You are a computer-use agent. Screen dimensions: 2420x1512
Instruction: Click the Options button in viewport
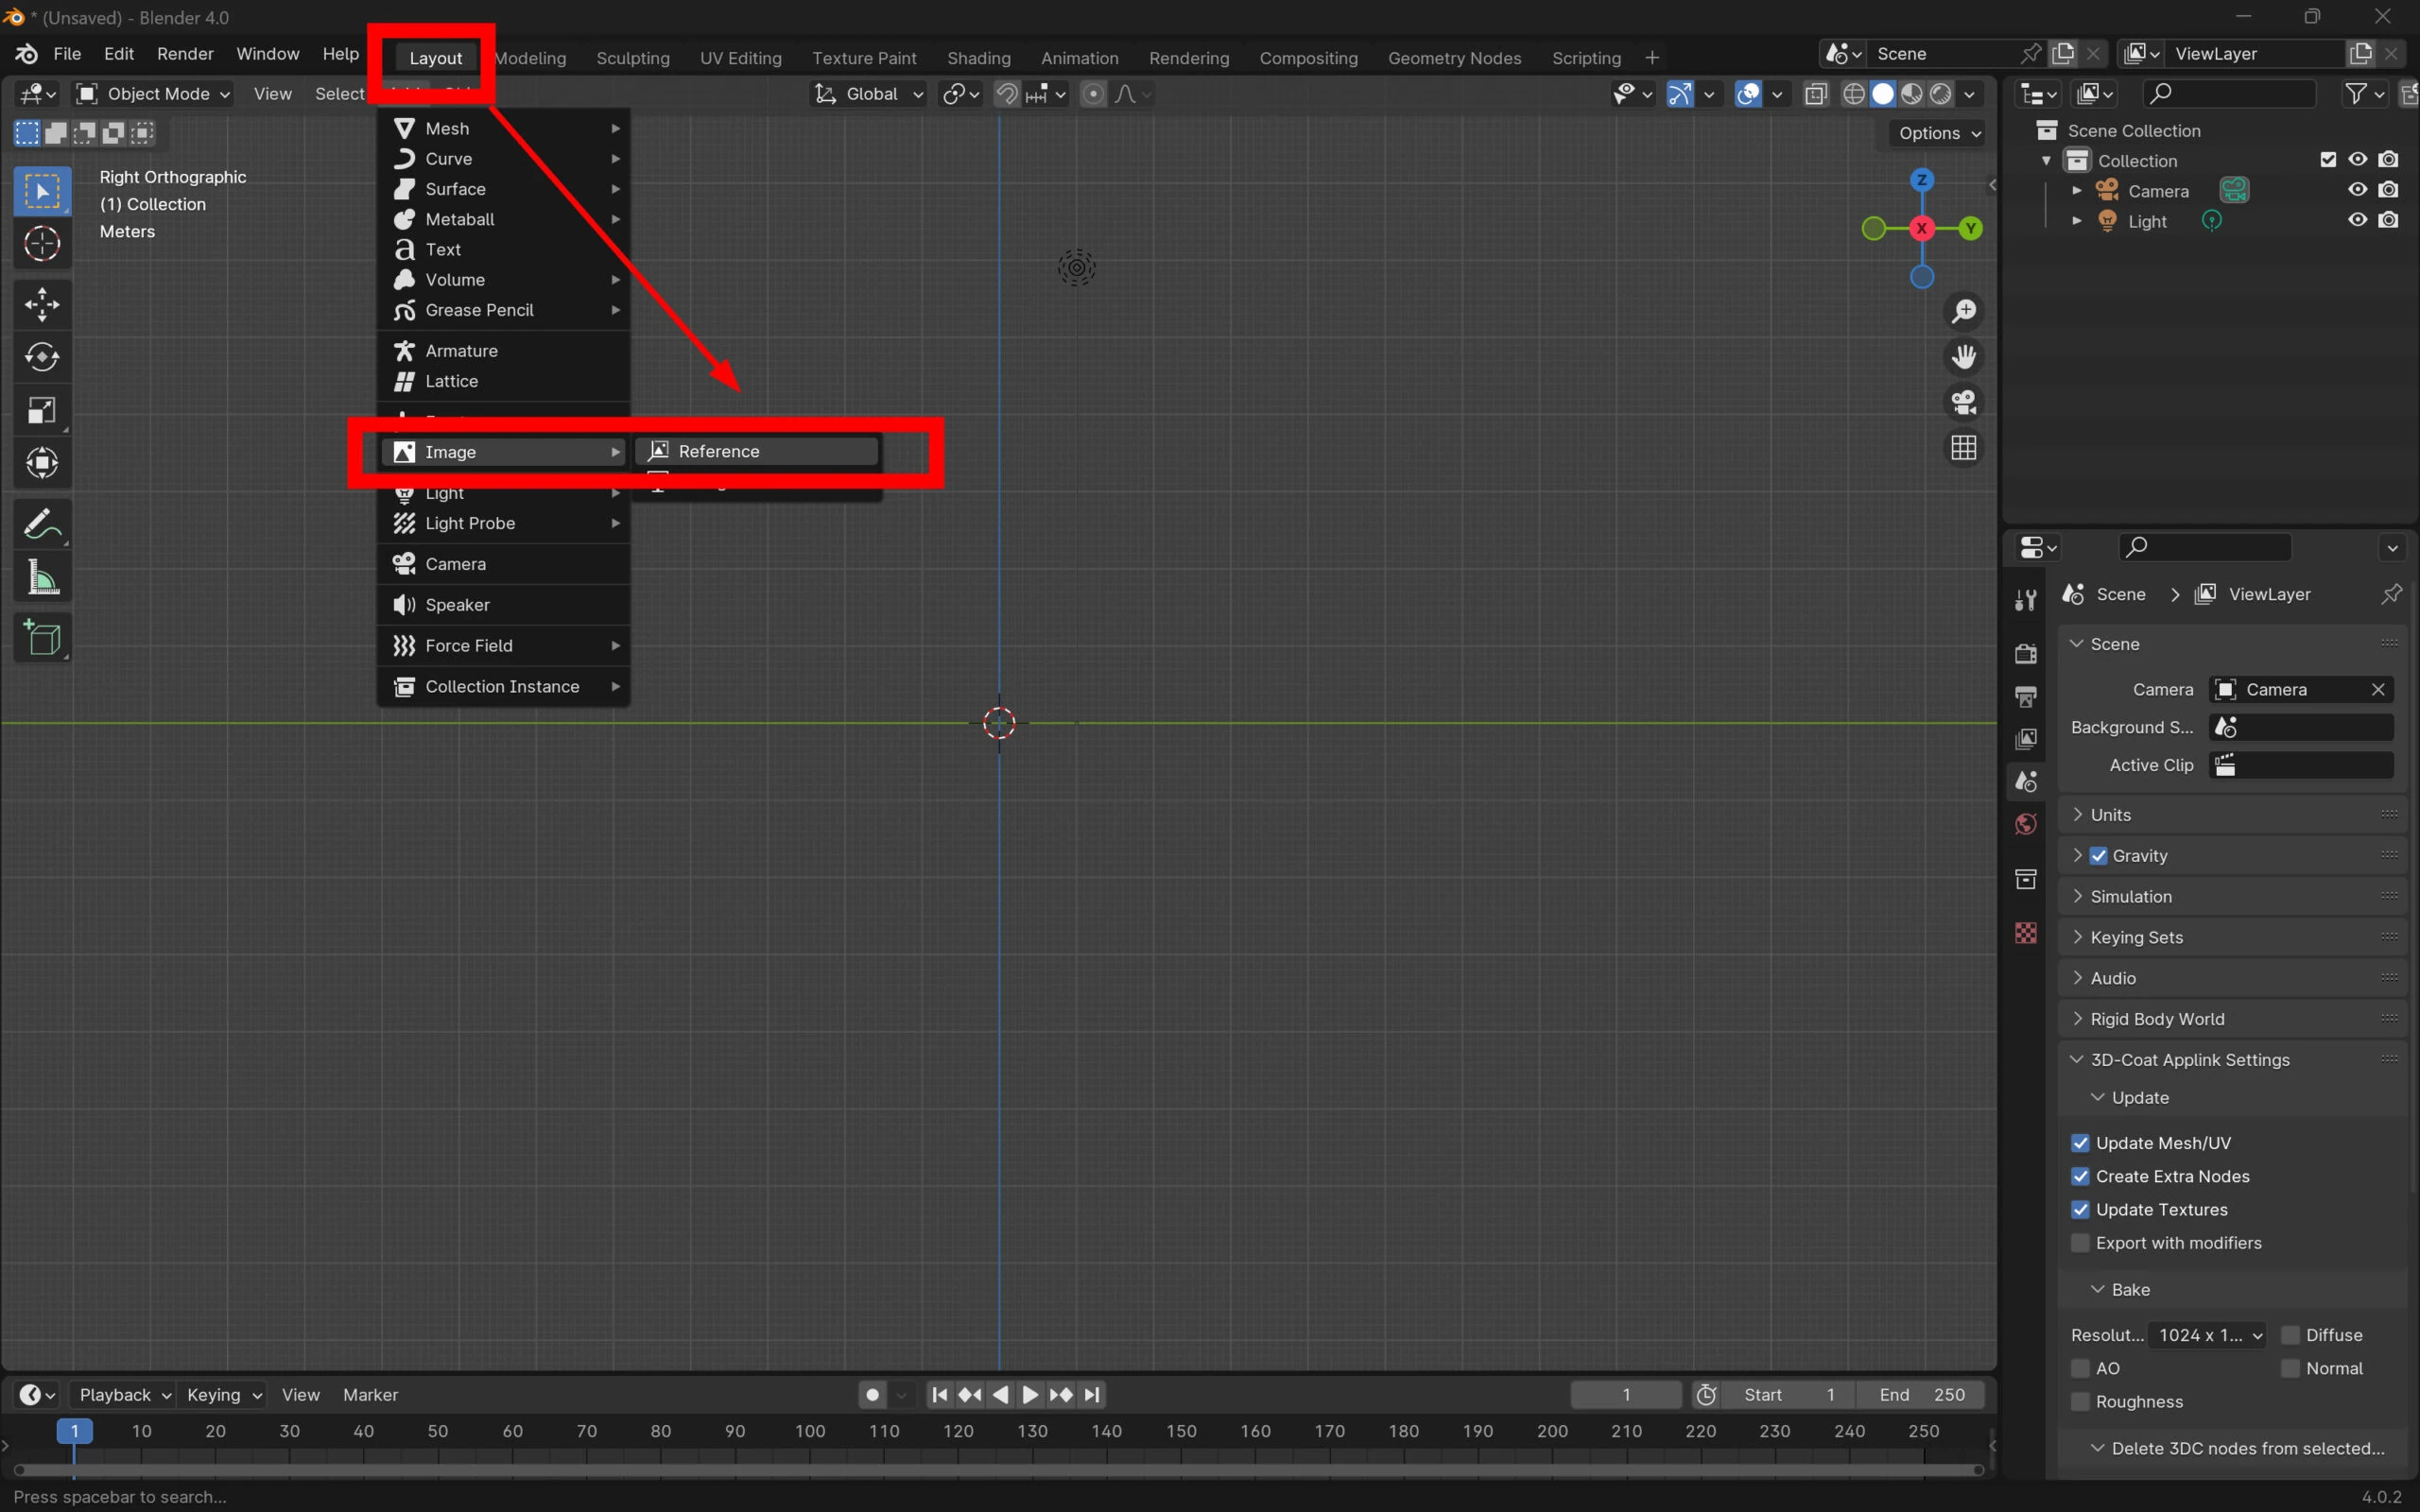(x=1938, y=133)
